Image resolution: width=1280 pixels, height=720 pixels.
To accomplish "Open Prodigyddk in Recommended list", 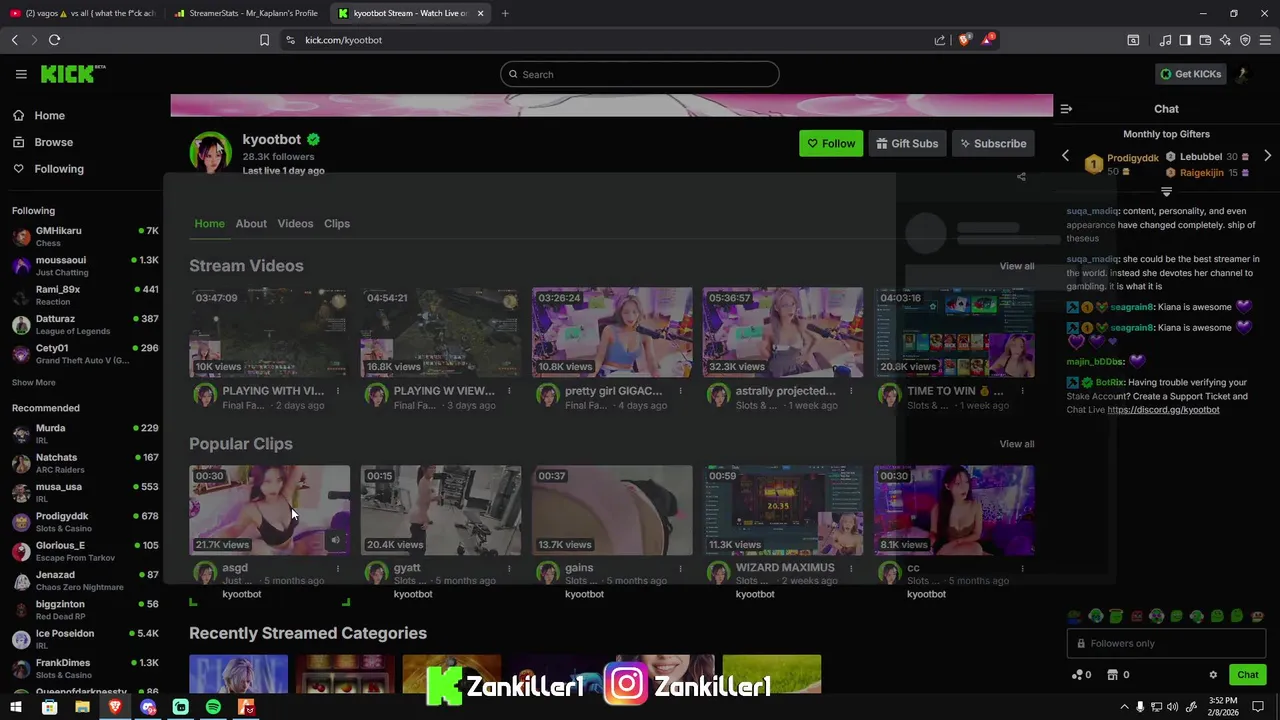I will pos(85,522).
